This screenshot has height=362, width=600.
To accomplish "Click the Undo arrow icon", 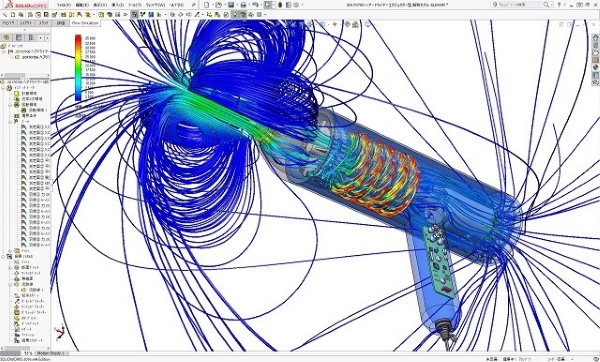I will [x=255, y=5].
